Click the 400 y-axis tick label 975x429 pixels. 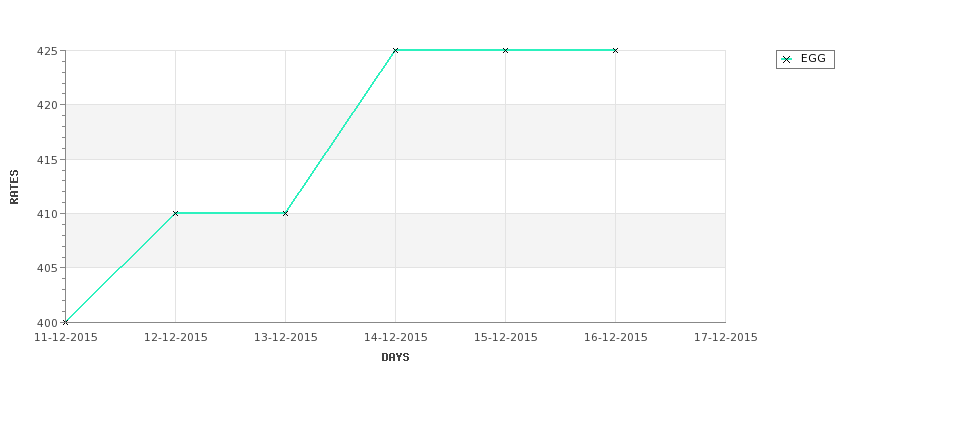click(x=47, y=323)
